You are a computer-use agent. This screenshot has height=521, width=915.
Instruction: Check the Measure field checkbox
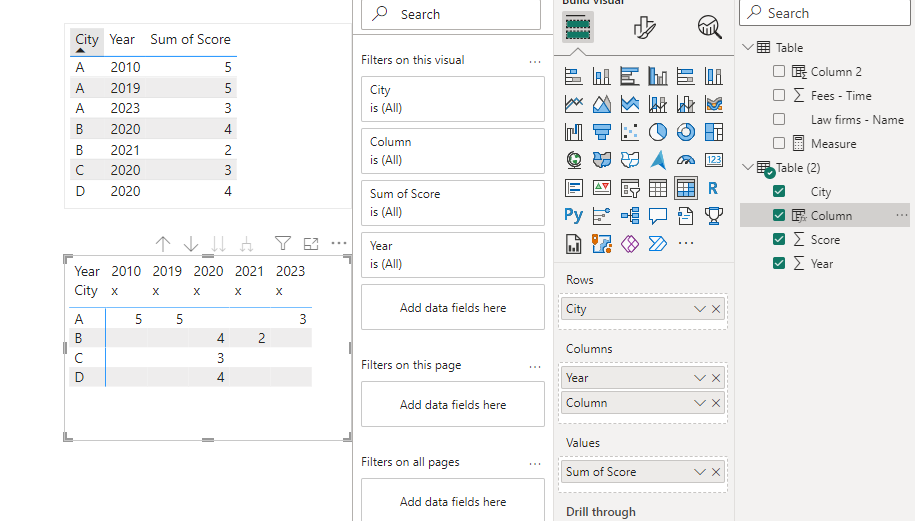tap(778, 143)
